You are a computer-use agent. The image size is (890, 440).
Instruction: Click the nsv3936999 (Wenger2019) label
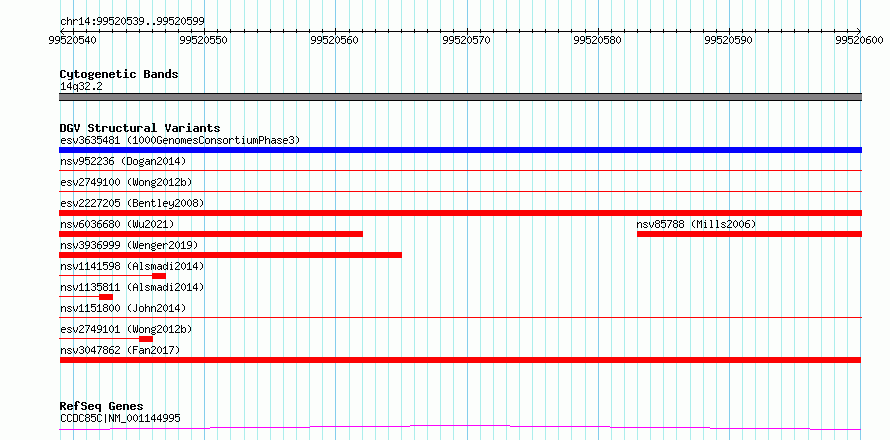(129, 245)
